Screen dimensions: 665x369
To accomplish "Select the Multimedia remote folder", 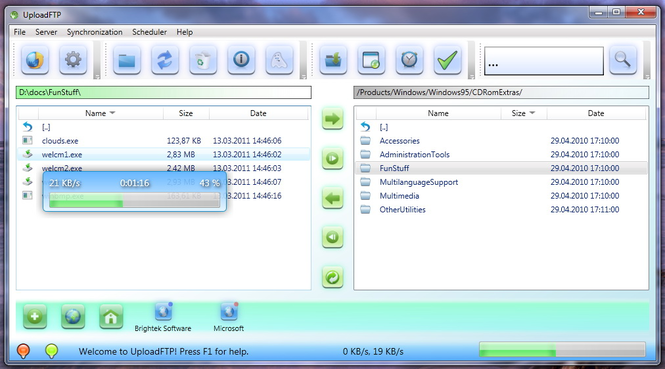I will click(x=501, y=196).
